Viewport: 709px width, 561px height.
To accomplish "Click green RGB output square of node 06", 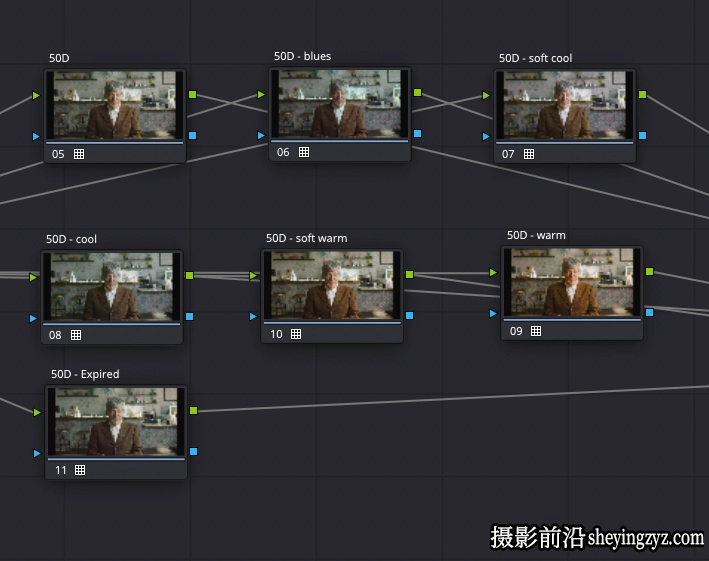I will (417, 93).
